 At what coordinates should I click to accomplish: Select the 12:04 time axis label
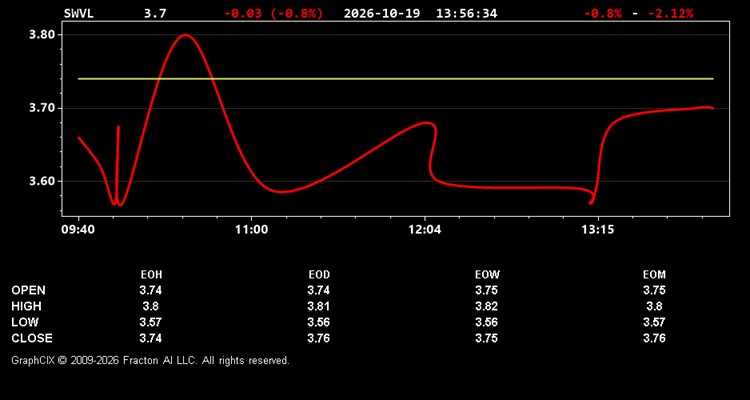[425, 229]
